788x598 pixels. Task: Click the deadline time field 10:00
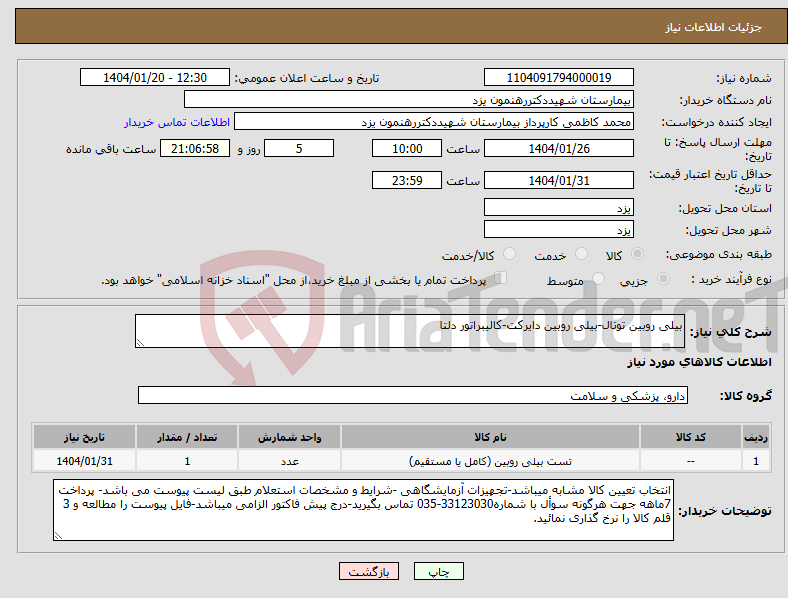coord(407,148)
